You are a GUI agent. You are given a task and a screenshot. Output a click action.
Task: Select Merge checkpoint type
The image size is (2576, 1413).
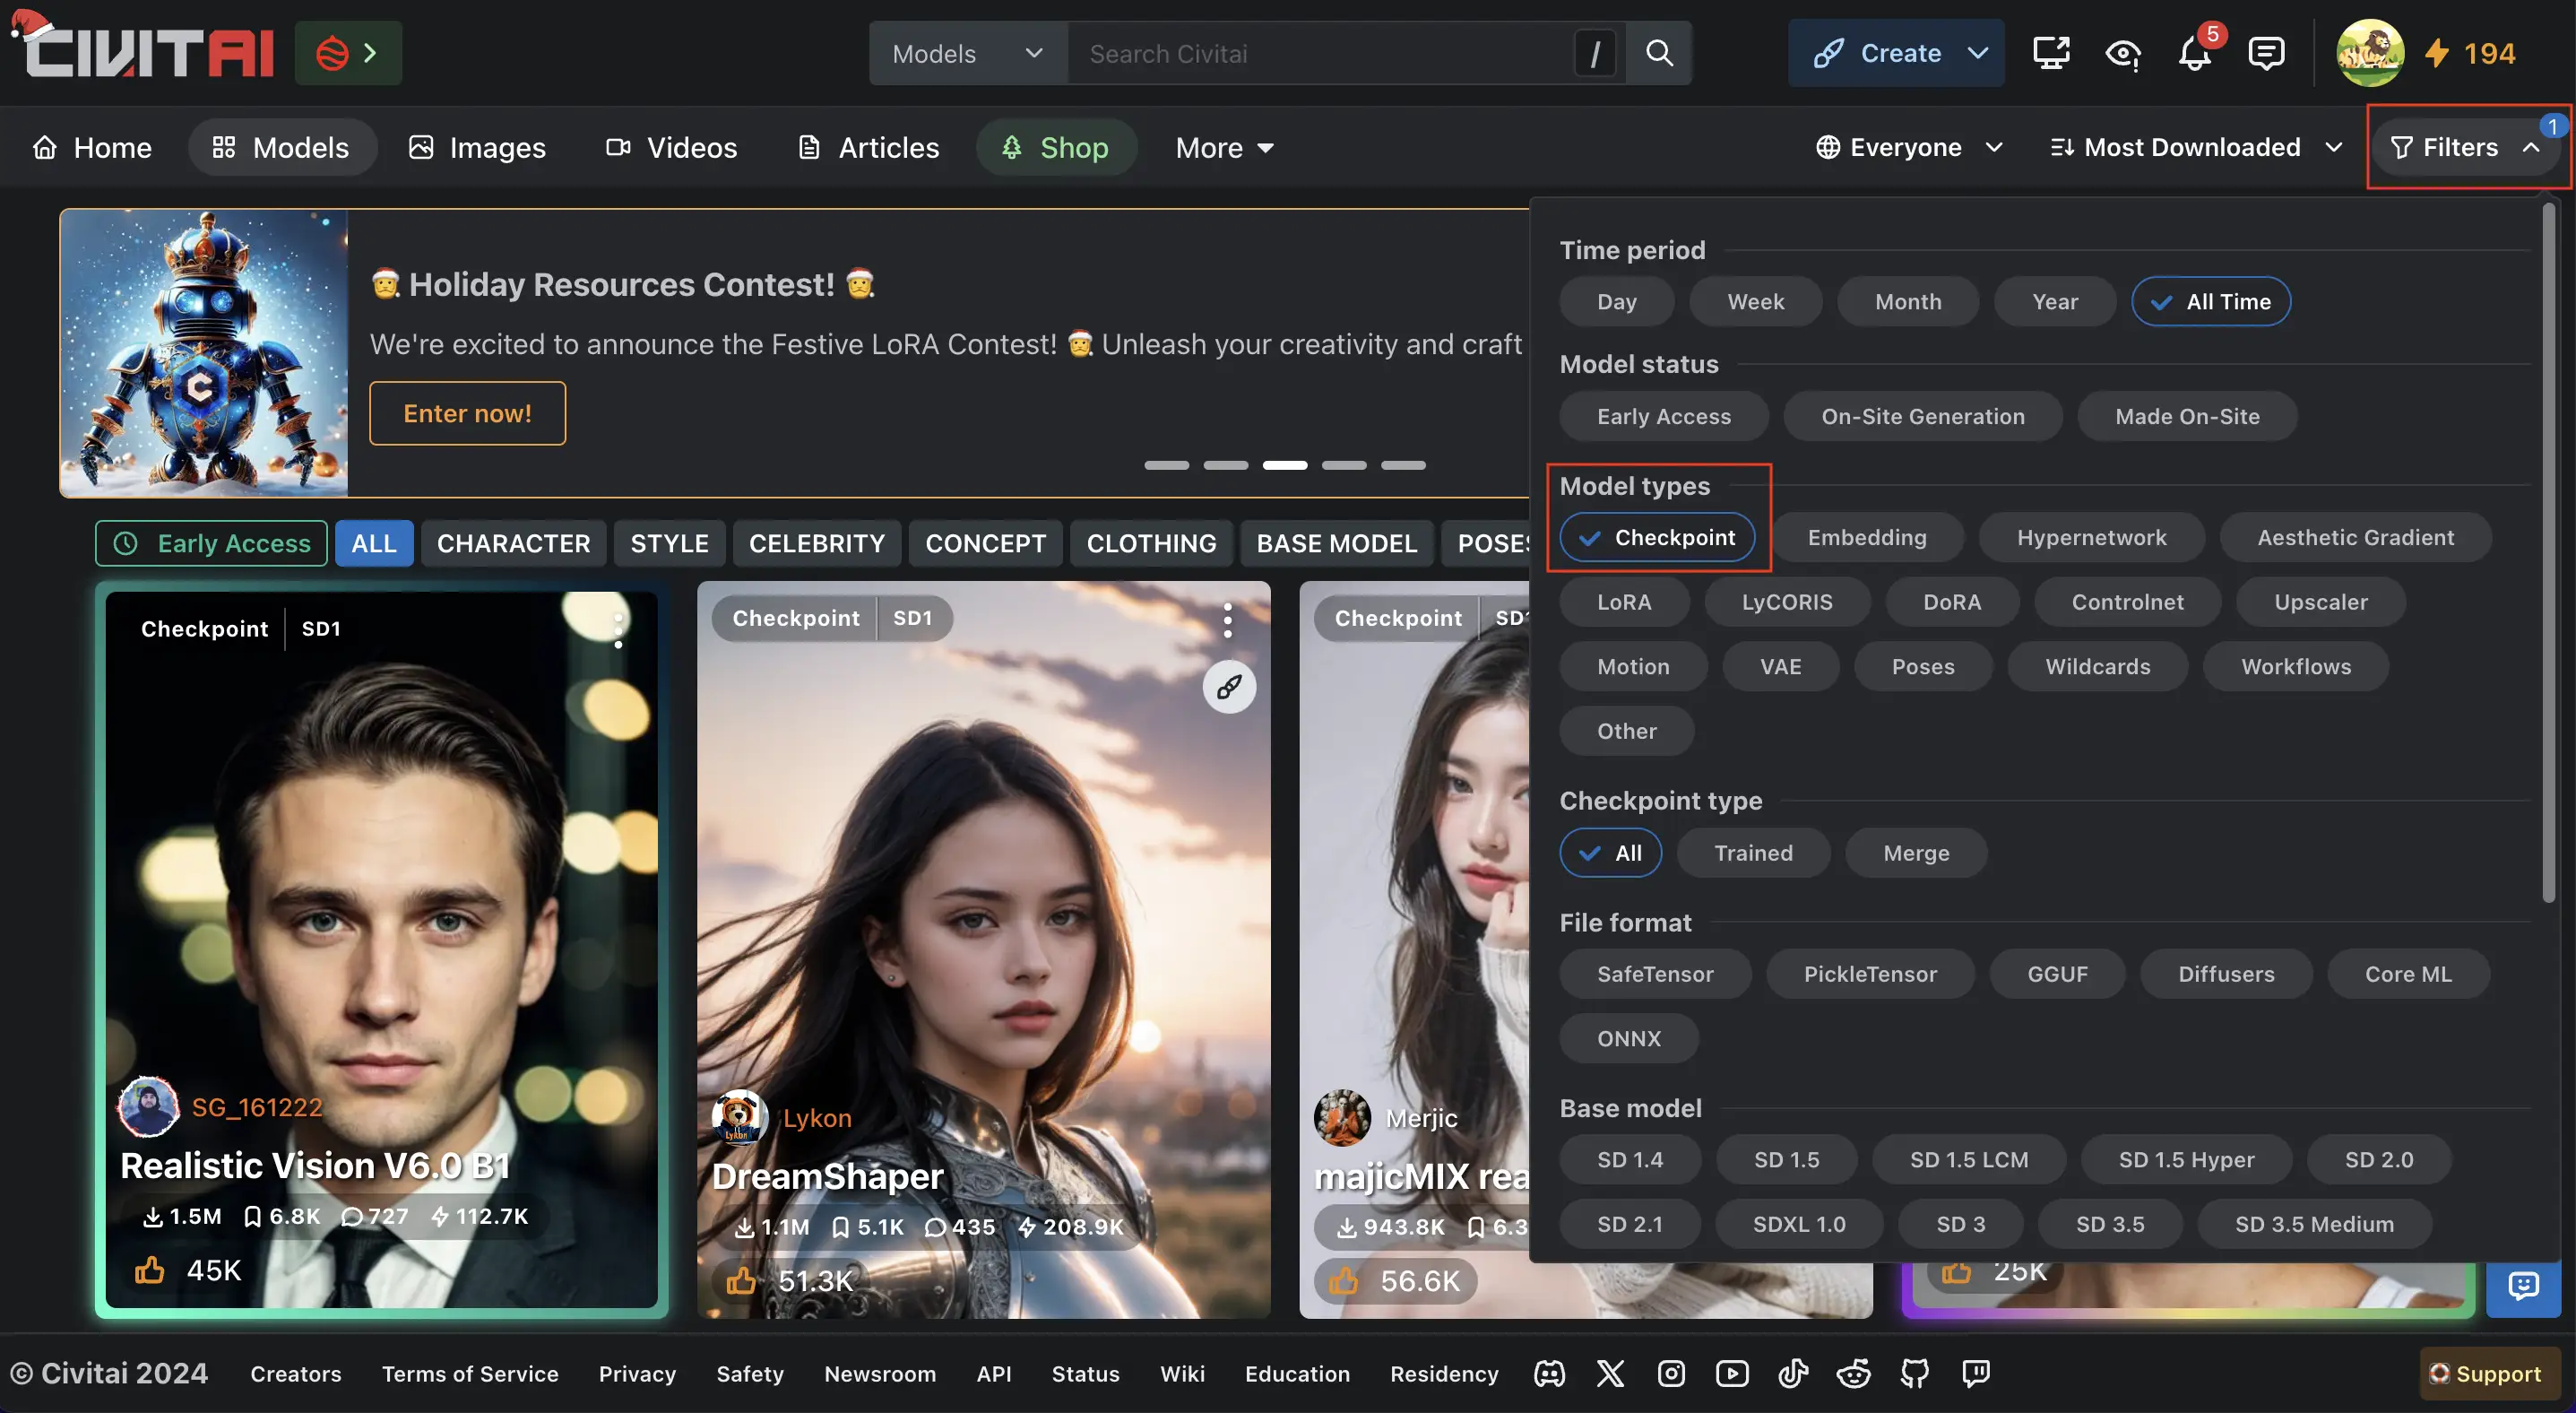1916,852
